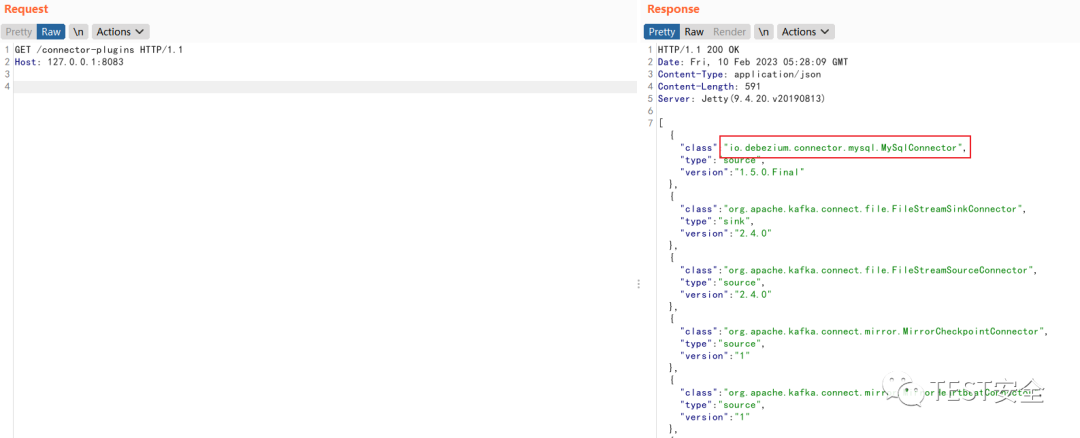This screenshot has height=438, width=1080.
Task: Click the Date header line in response
Action: click(753, 62)
